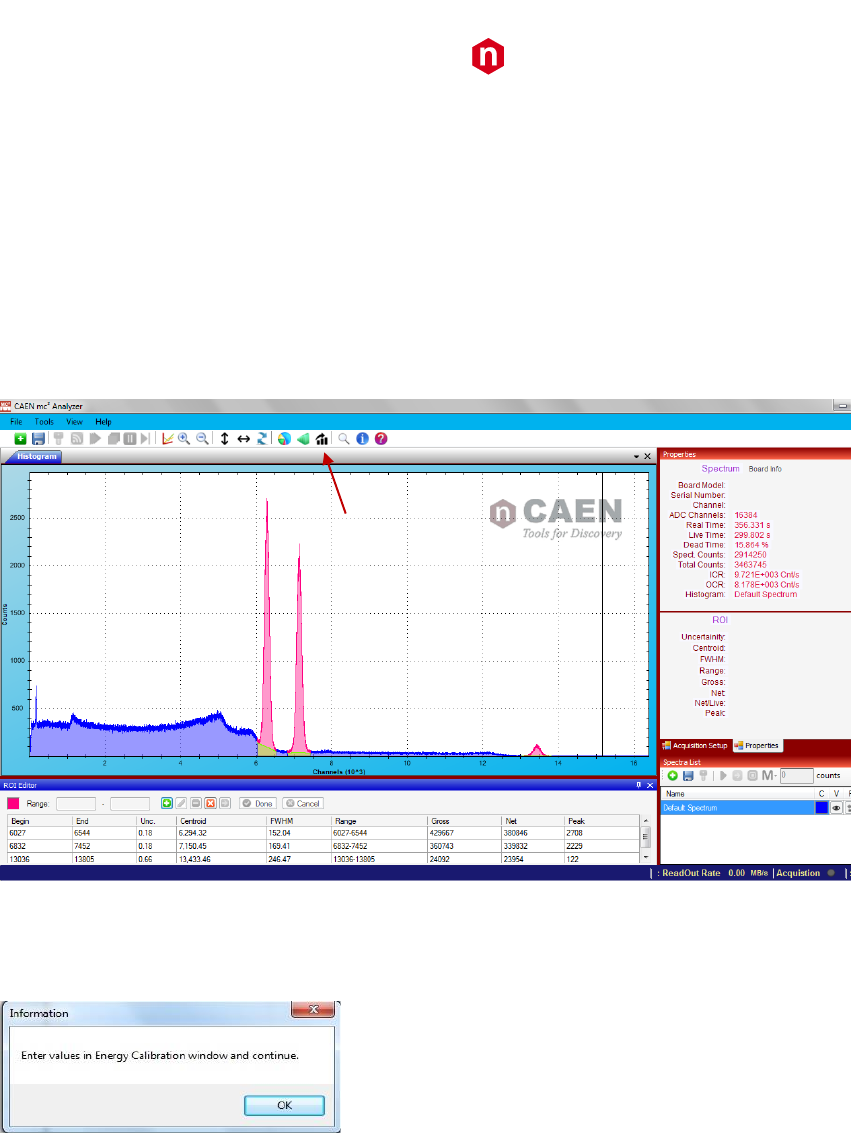Click the colorful pie chart icon
This screenshot has width=851, height=1133.
click(x=285, y=439)
